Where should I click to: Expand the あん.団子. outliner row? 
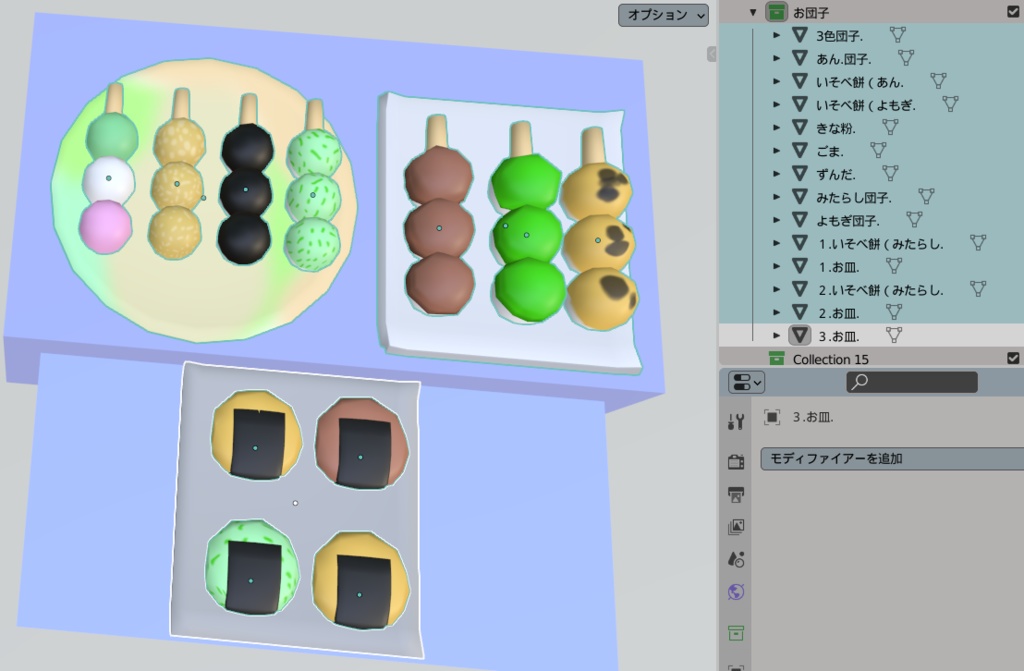click(x=776, y=58)
